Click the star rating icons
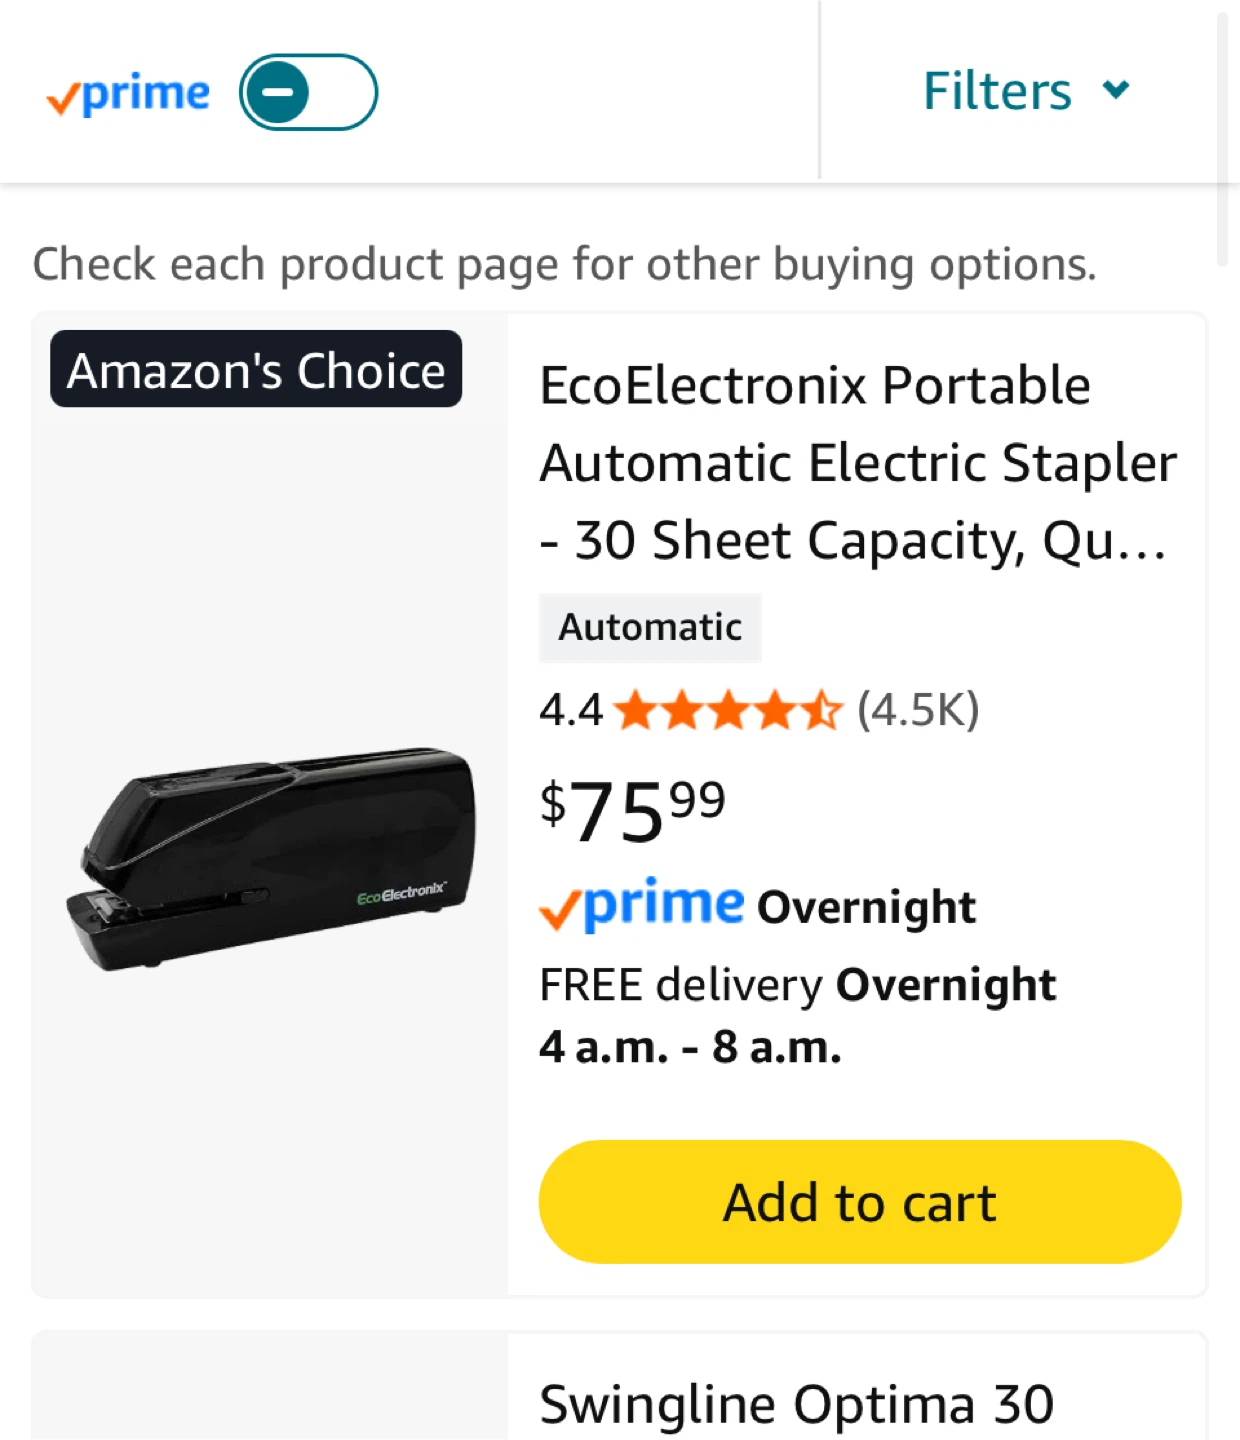This screenshot has width=1240, height=1440. pyautogui.click(x=728, y=711)
